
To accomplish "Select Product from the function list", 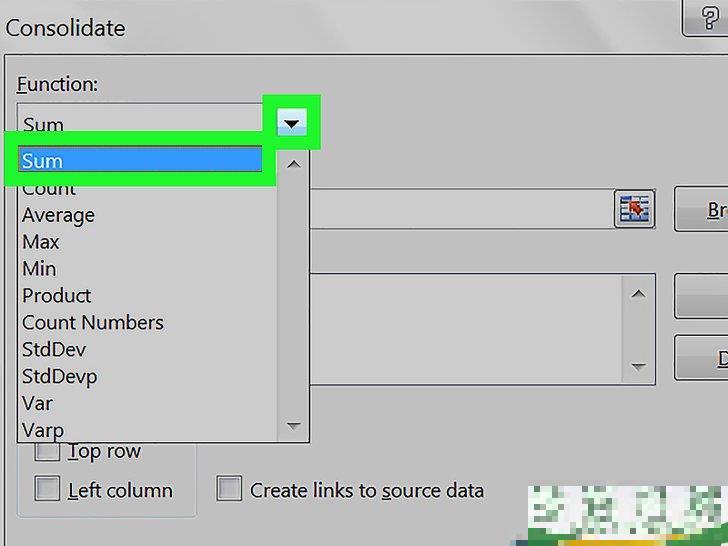I will click(56, 296).
